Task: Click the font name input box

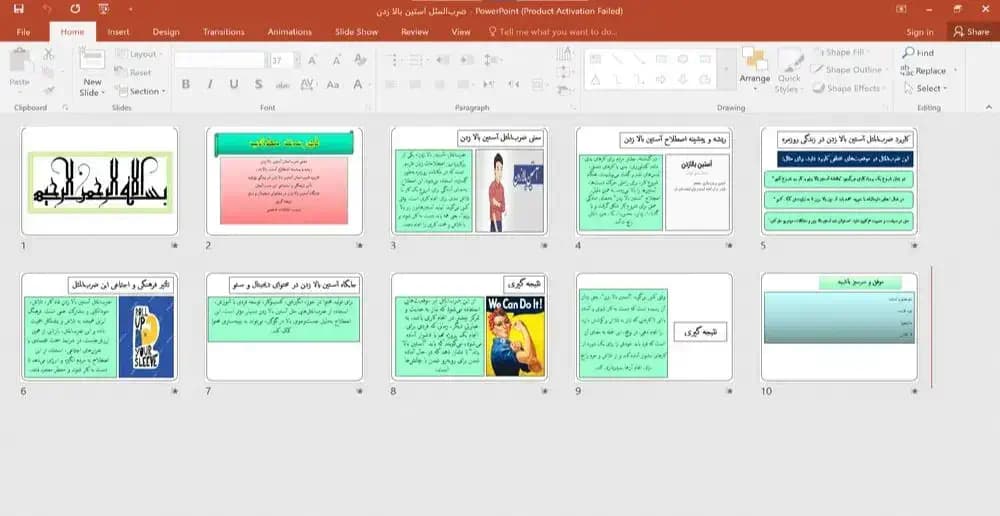Action: [219, 61]
